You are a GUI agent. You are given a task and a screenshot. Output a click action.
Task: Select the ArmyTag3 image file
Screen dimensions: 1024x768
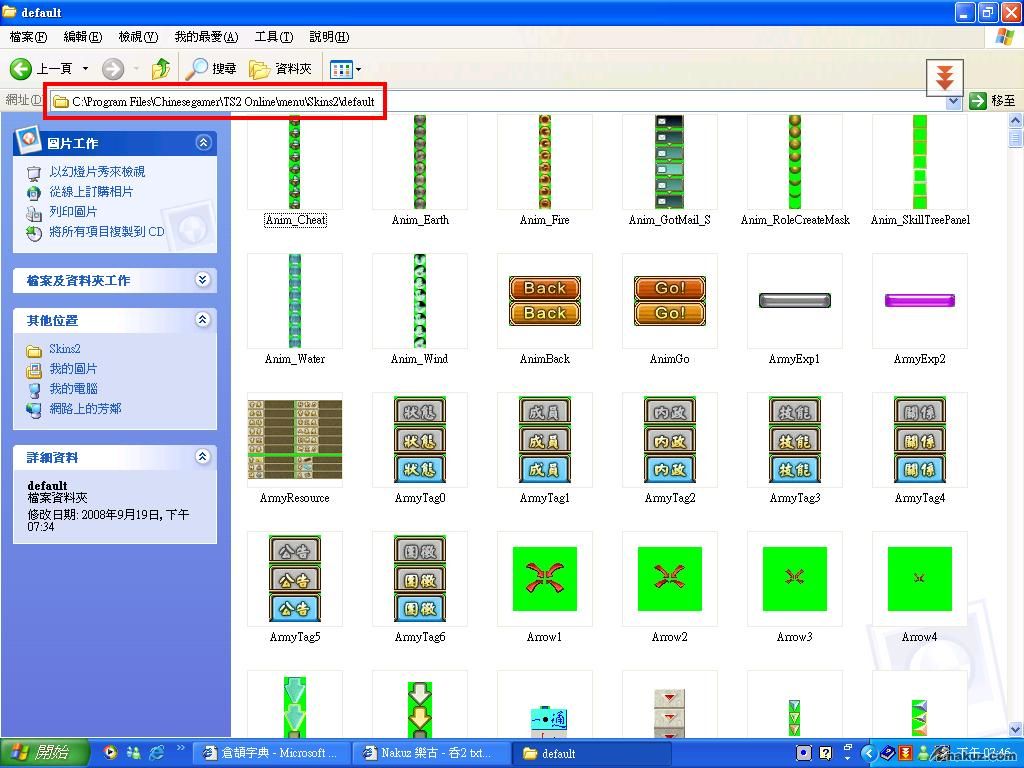(x=795, y=440)
